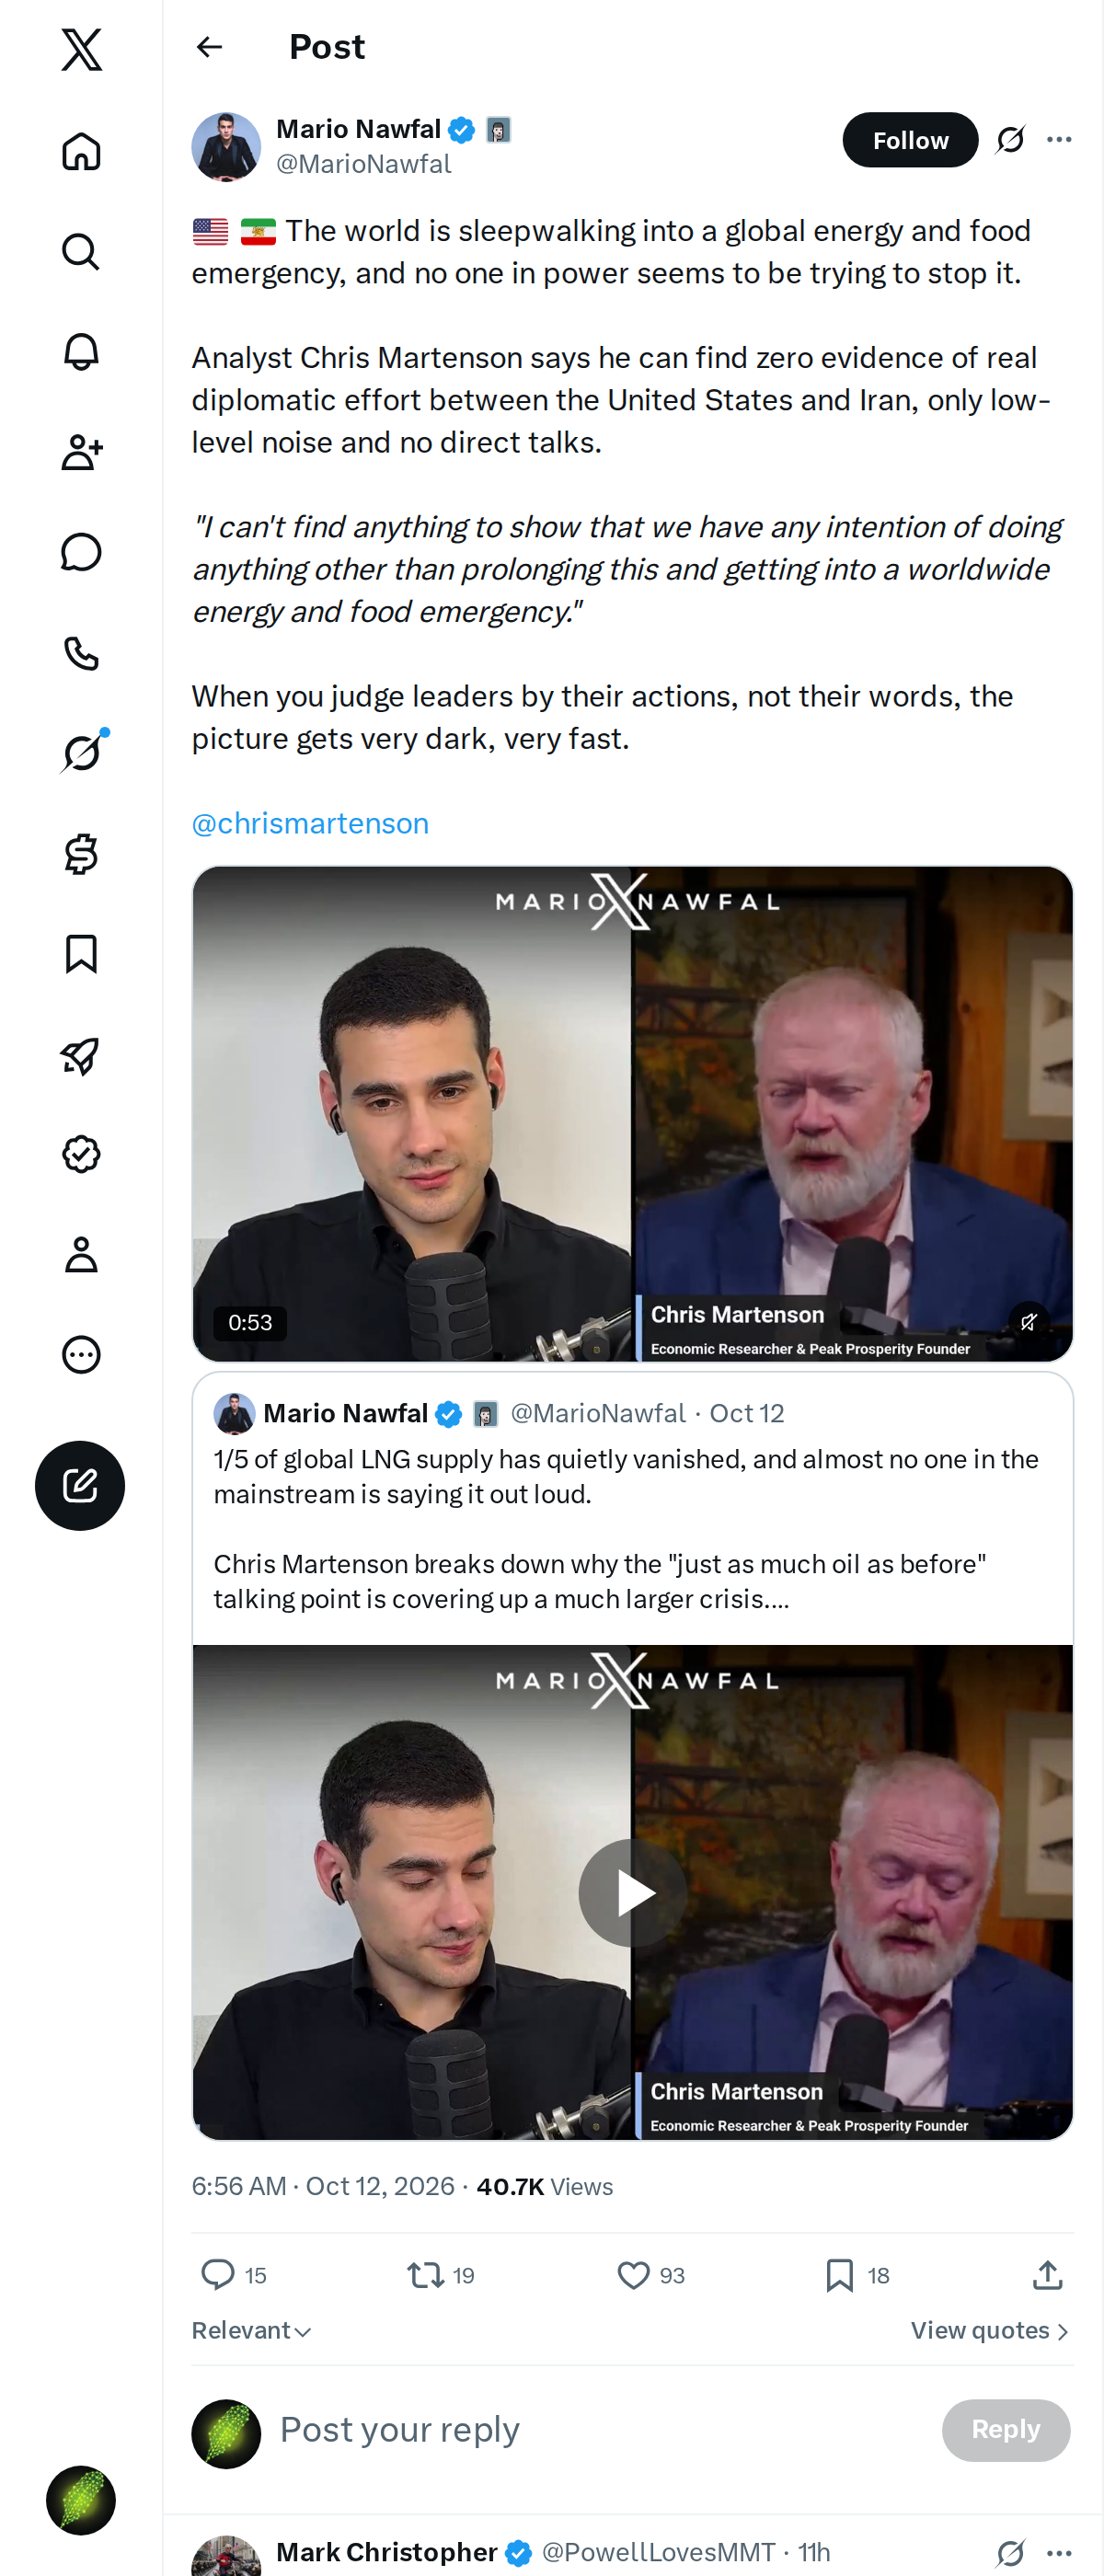This screenshot has width=1104, height=2576.
Task: Bookmark the post showing 18 bookmarks
Action: pos(839,2275)
